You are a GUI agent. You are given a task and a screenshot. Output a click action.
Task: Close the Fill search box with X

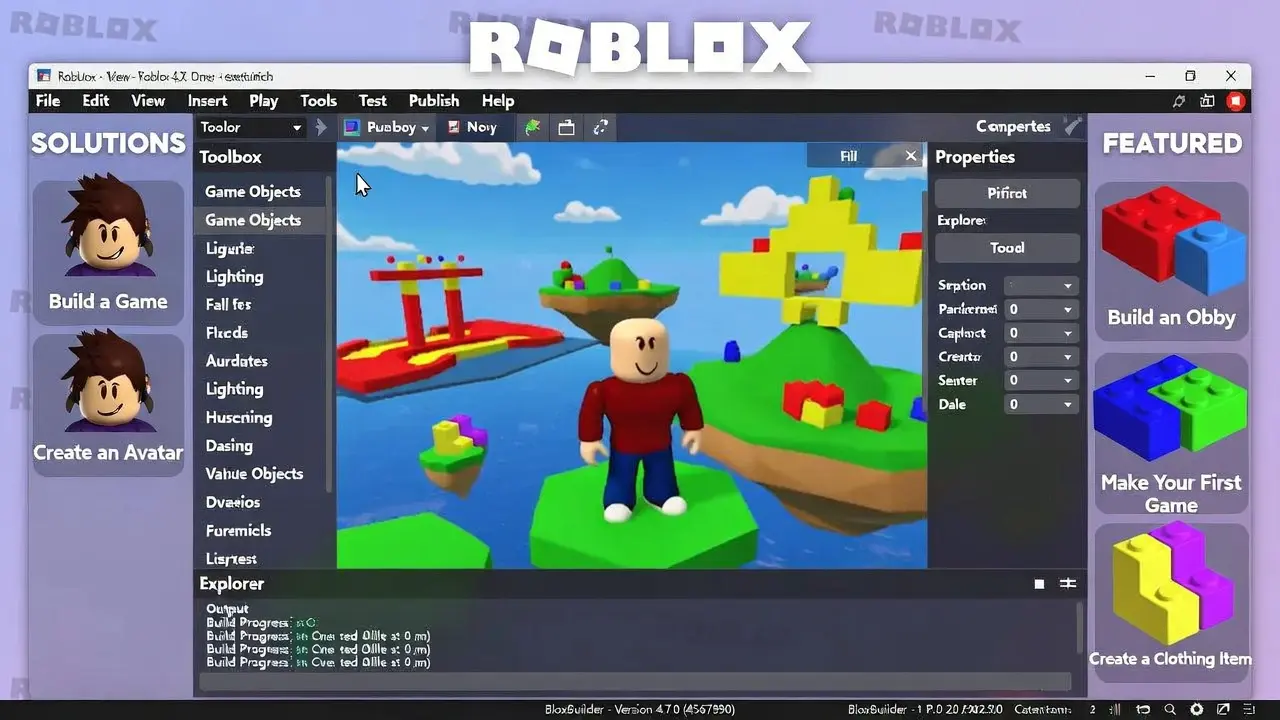[910, 156]
